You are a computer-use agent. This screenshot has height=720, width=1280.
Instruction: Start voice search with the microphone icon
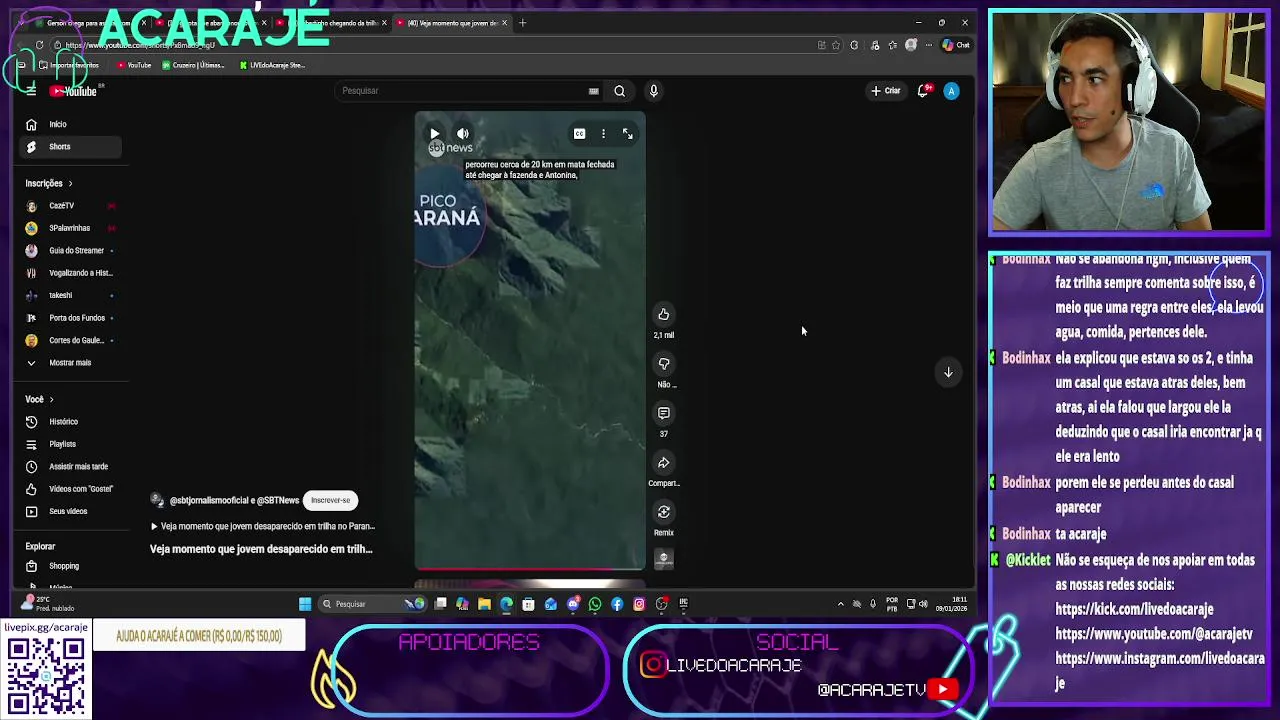[x=654, y=91]
